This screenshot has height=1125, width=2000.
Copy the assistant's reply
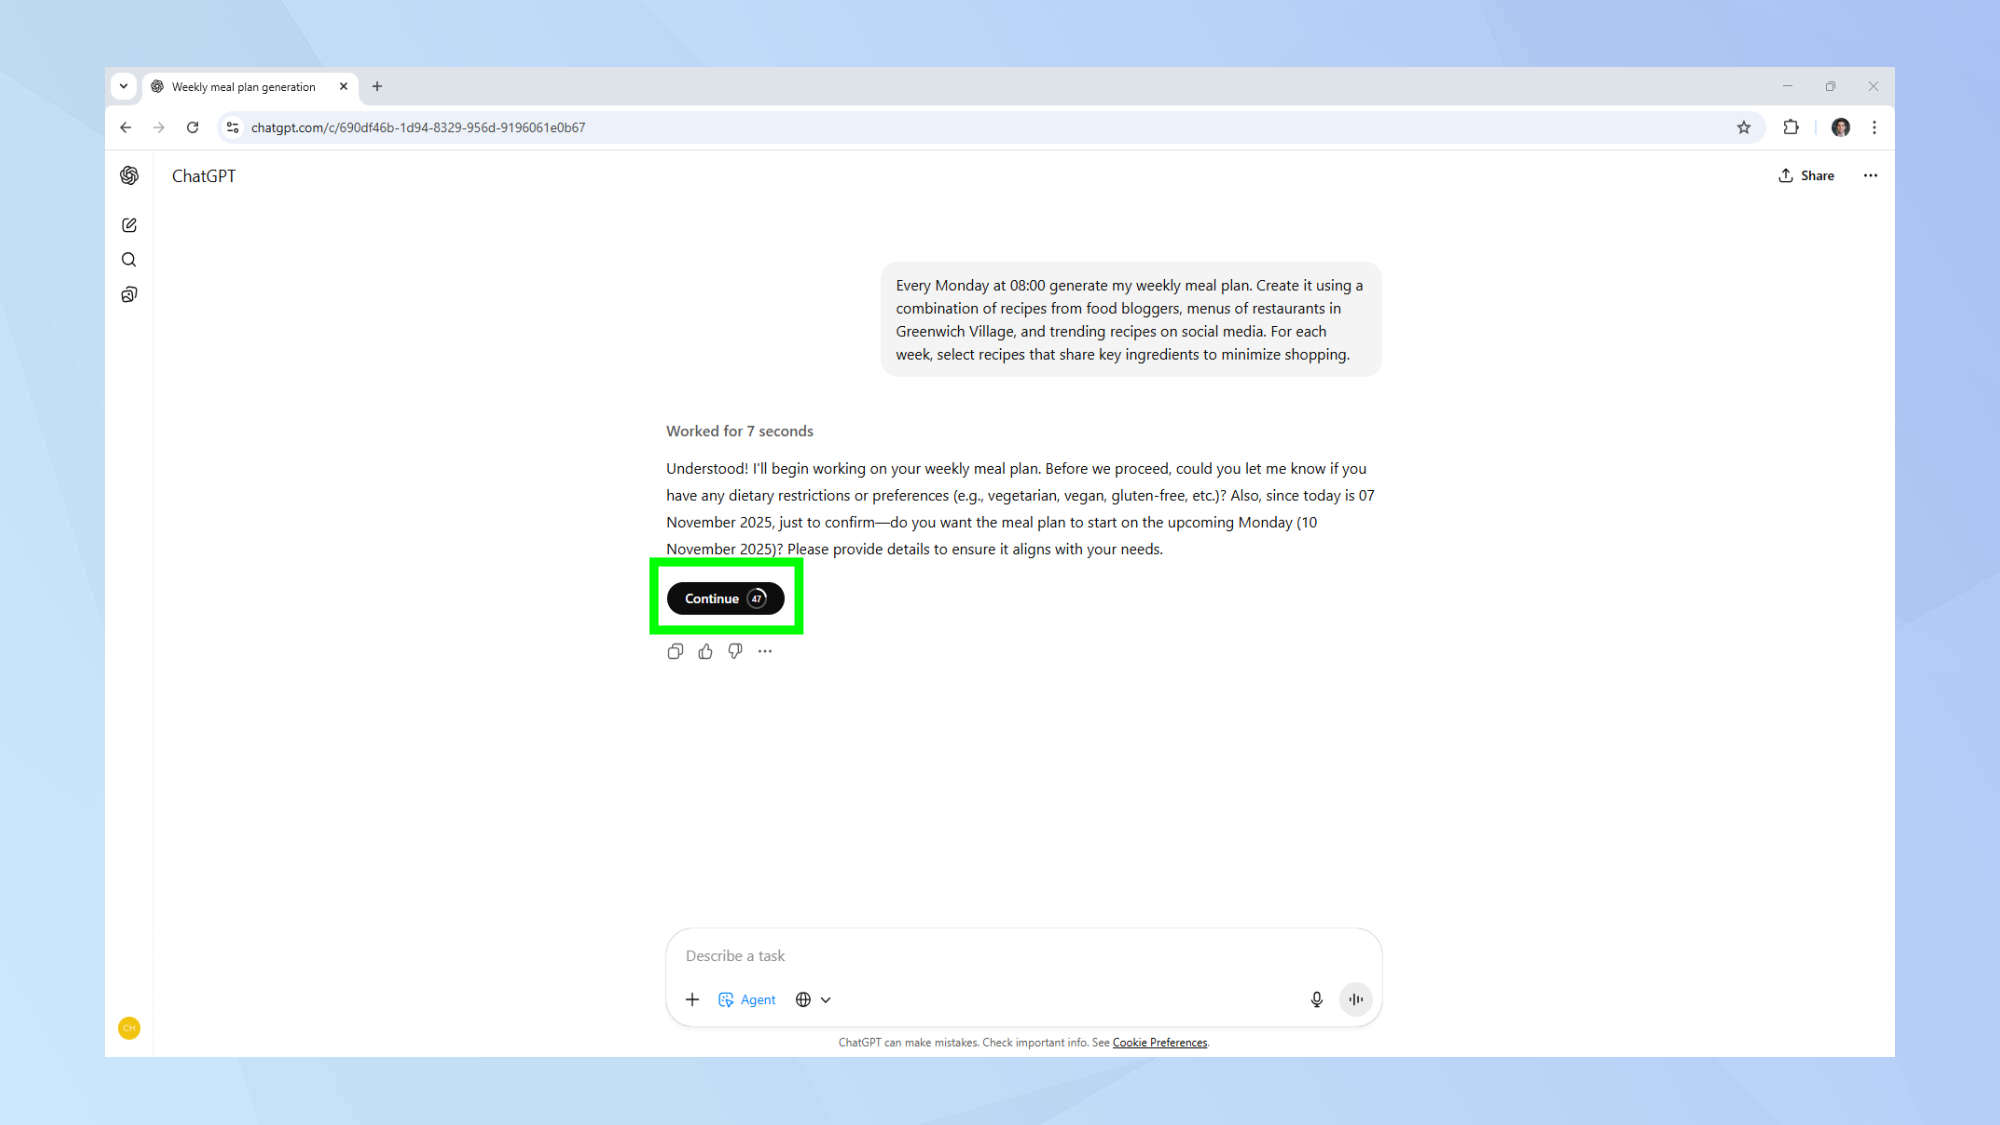(x=675, y=651)
